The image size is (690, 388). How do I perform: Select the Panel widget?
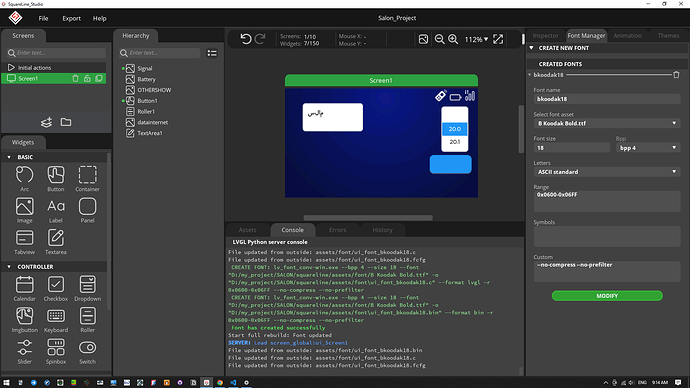[87, 210]
